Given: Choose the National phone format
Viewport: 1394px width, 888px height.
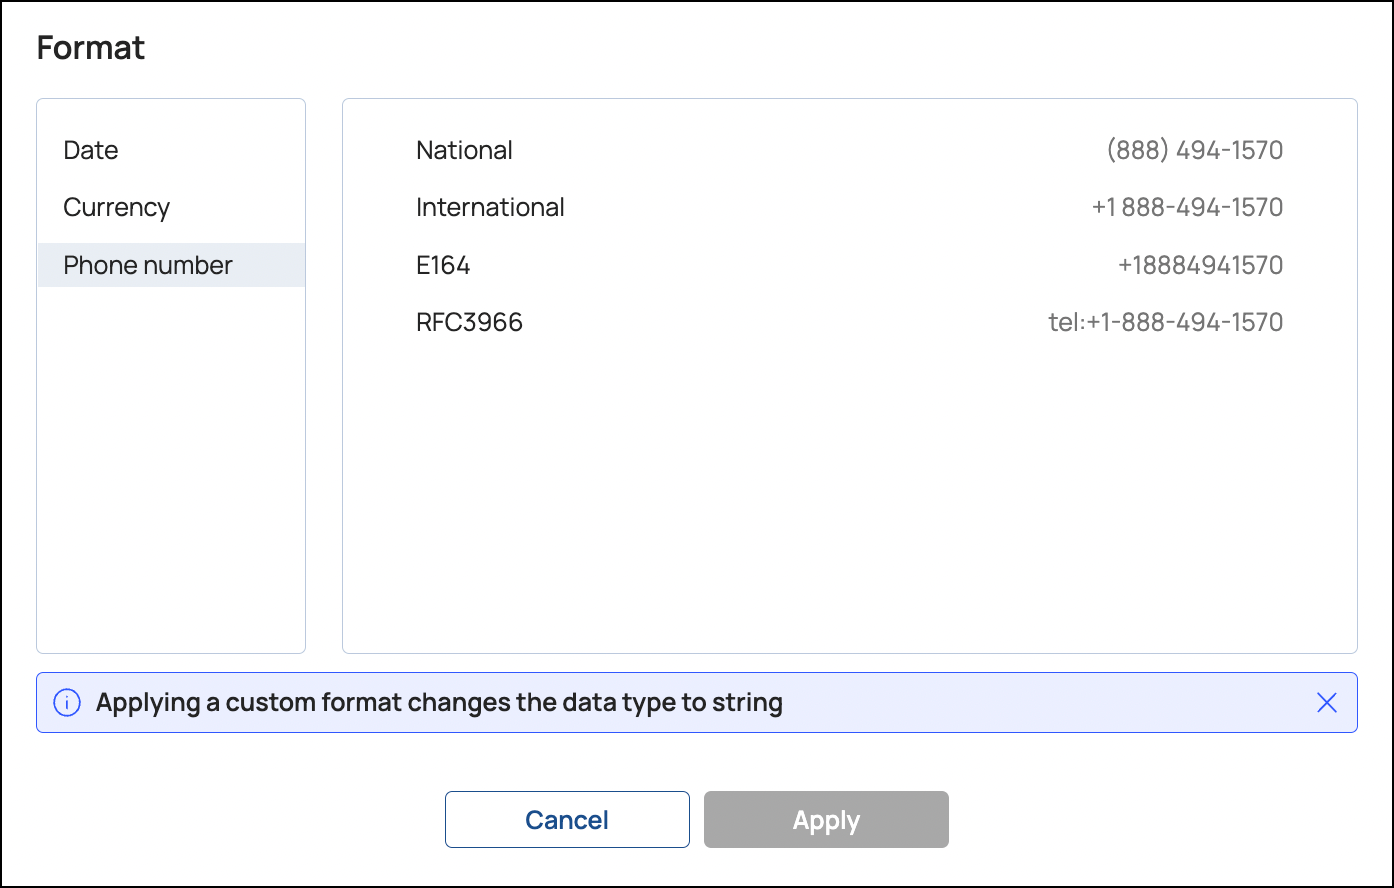Looking at the screenshot, I should [x=464, y=150].
